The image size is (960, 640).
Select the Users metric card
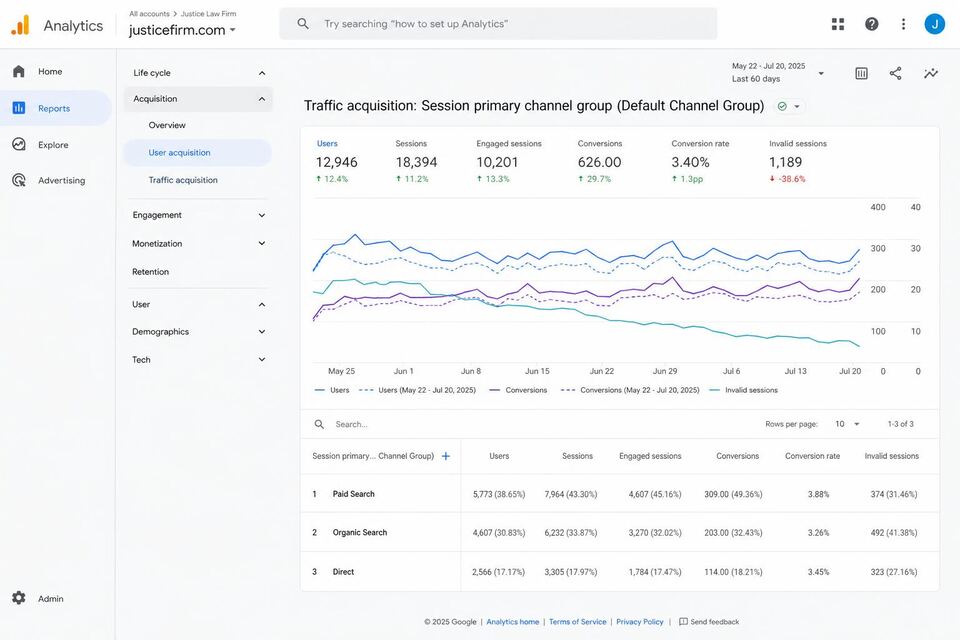337,161
